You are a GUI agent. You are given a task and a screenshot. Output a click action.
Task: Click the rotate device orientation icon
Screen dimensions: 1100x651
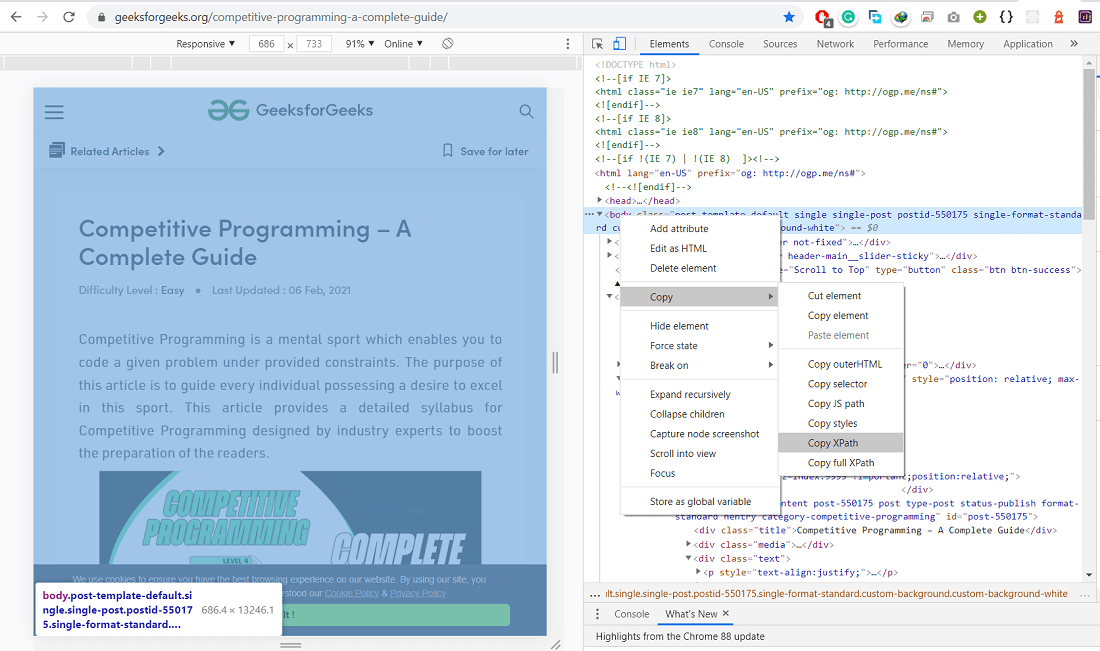[x=448, y=43]
